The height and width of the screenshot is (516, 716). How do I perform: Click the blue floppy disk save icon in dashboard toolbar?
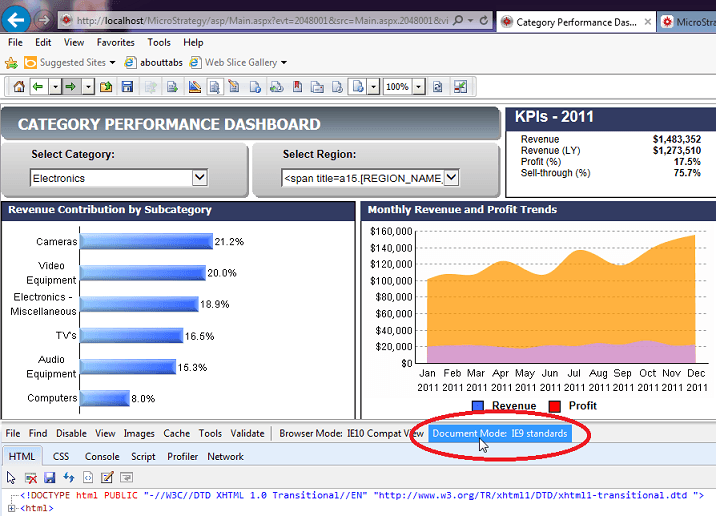[127, 87]
